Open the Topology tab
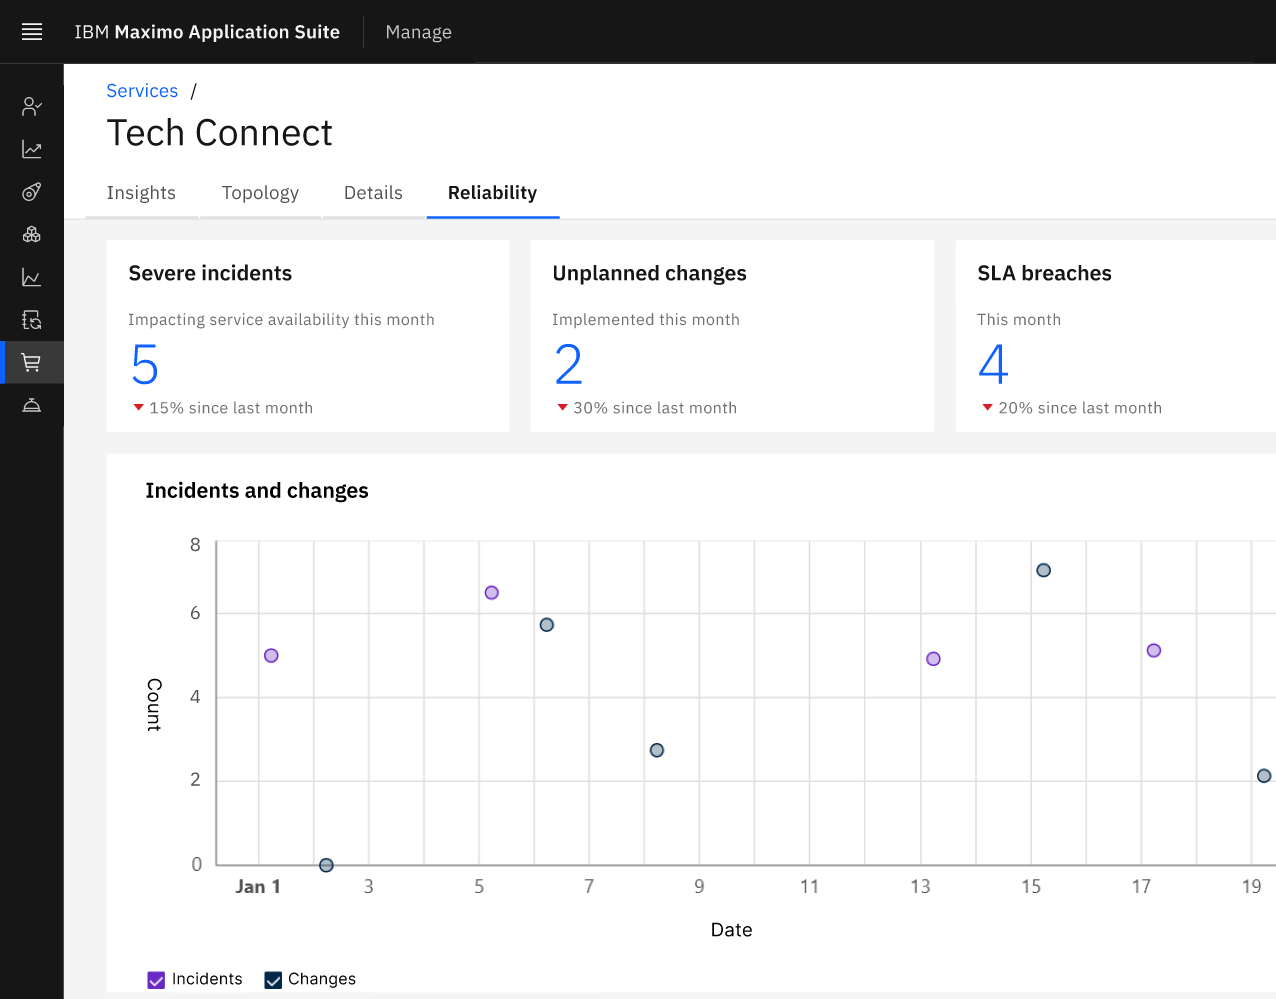This screenshot has width=1276, height=999. click(x=260, y=193)
